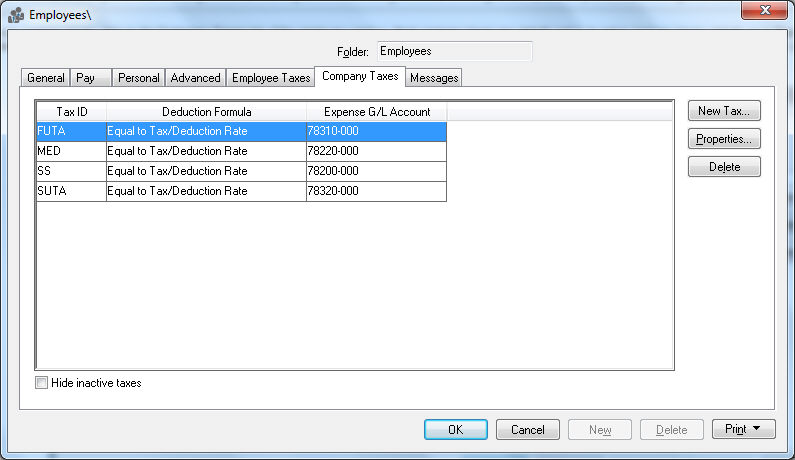Open the Print dropdown button
This screenshot has width=795, height=460.
coord(743,430)
